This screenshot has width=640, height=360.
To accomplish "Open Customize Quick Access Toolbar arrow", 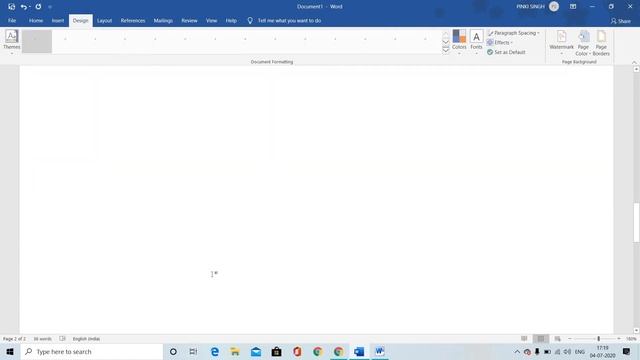I will pos(50,7).
